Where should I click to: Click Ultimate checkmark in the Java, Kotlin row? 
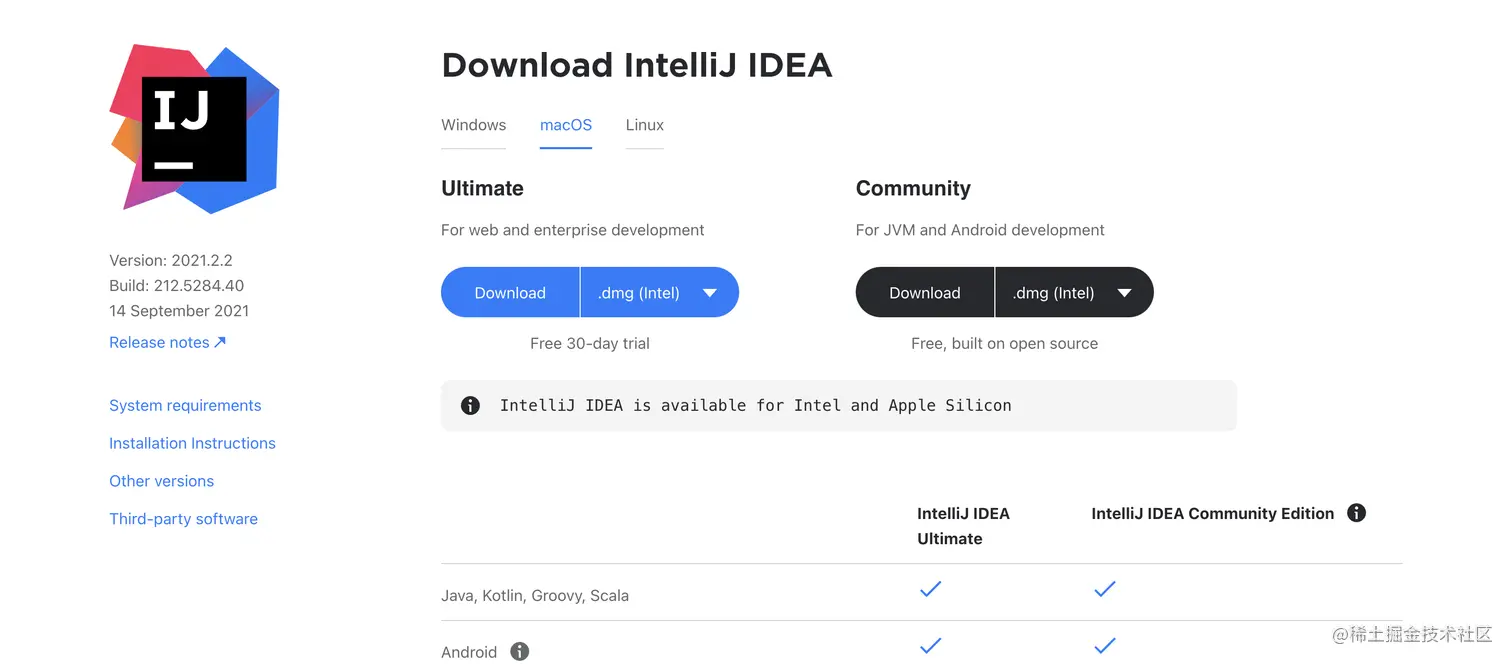coord(930,590)
